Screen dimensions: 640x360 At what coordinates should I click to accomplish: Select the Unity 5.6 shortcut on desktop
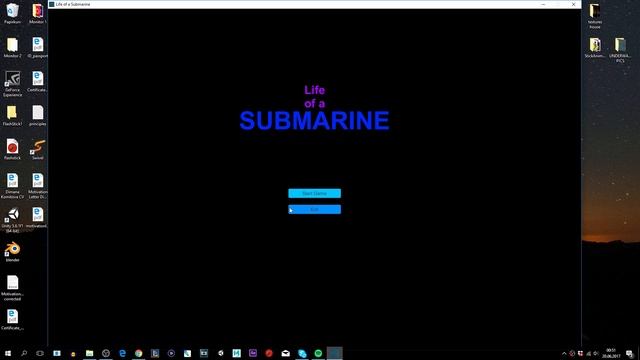(12, 220)
